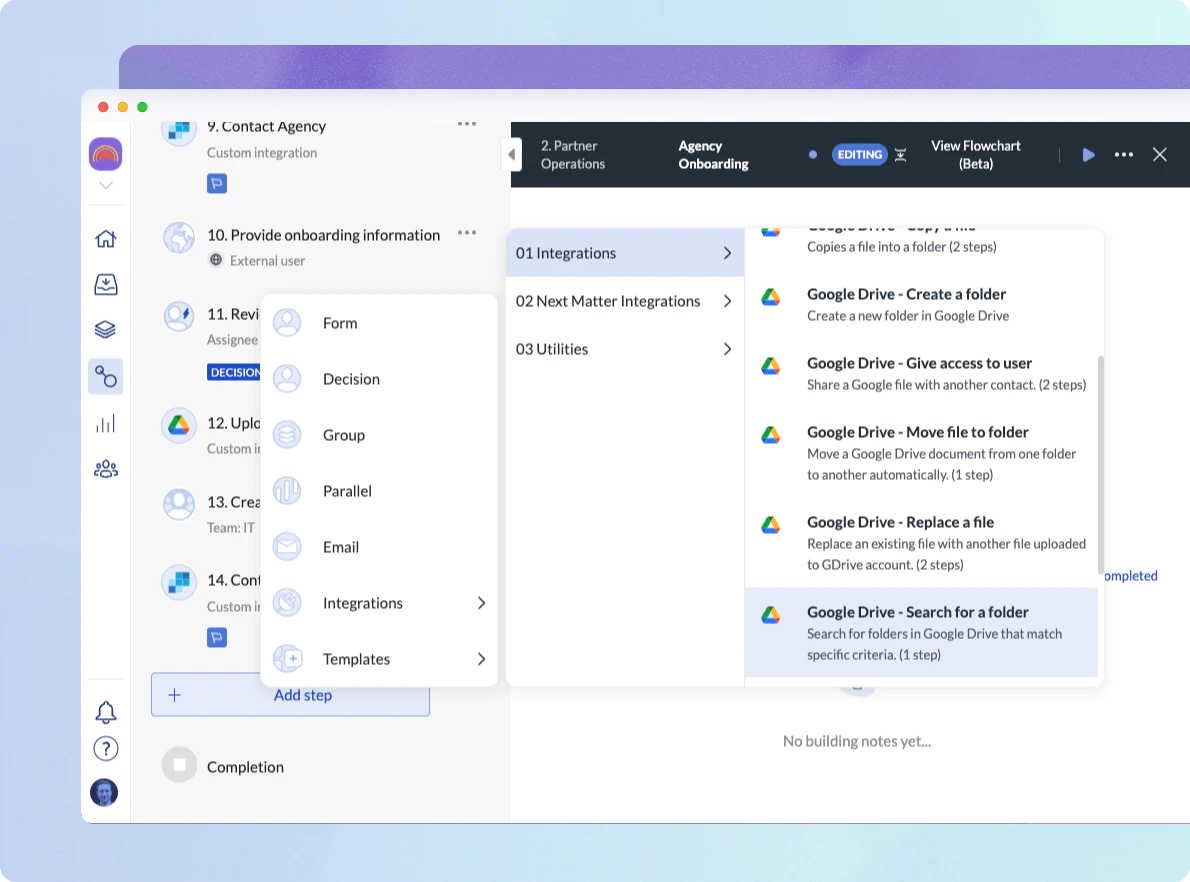The image size is (1190, 882).
Task: Click the plus icon in Add step
Action: click(x=175, y=695)
